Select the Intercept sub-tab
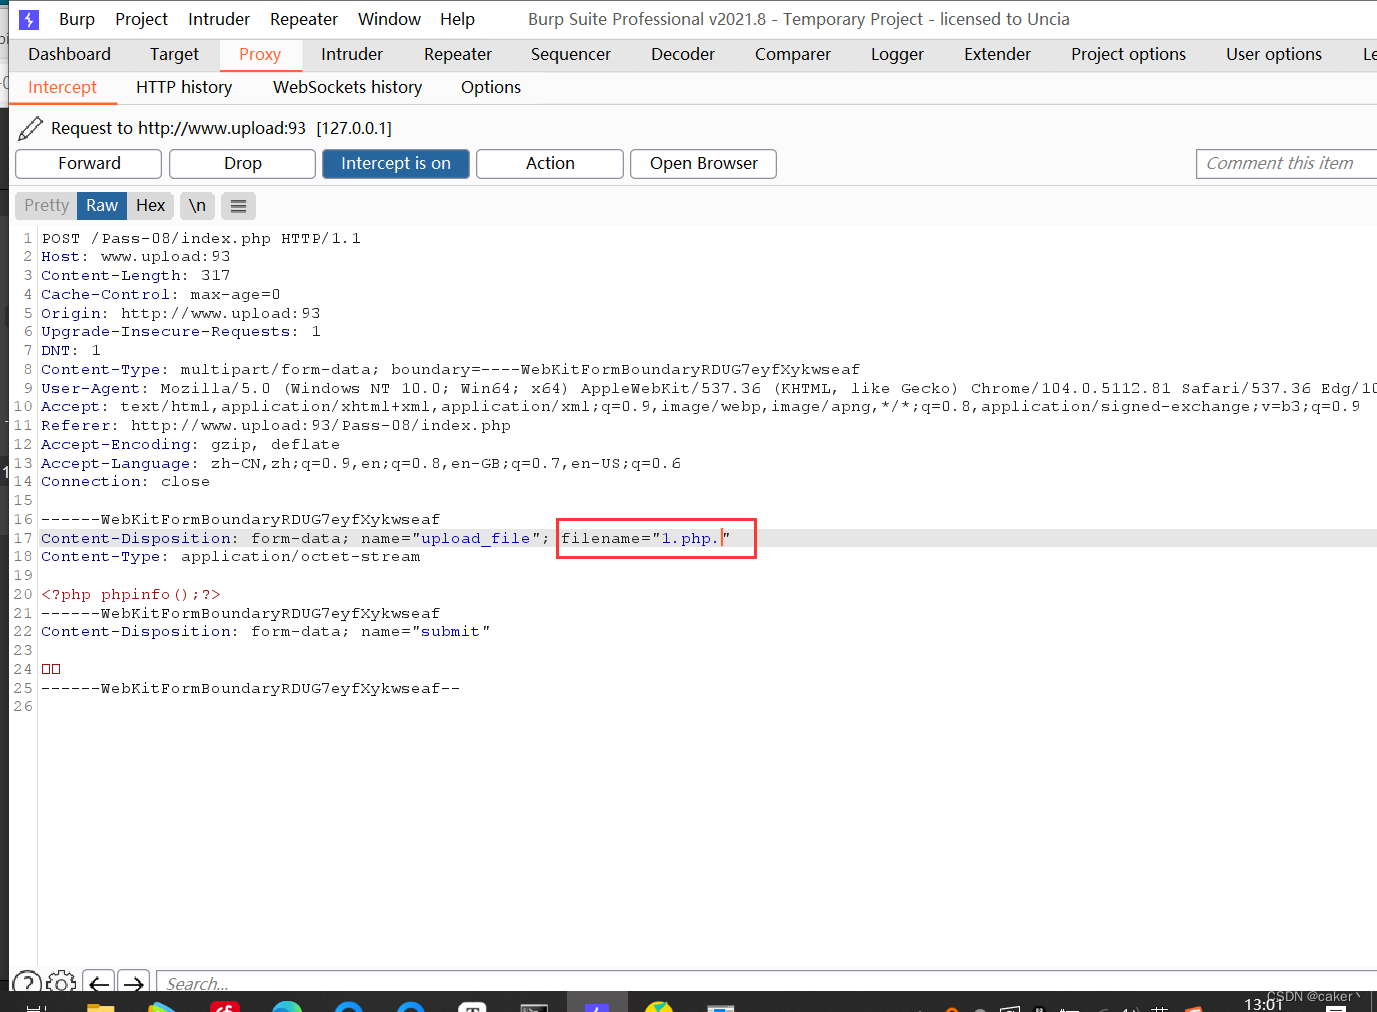 pos(62,88)
